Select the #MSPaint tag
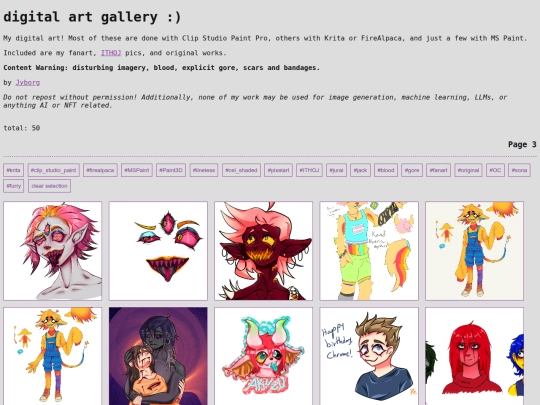The width and height of the screenshot is (540, 405). point(137,170)
